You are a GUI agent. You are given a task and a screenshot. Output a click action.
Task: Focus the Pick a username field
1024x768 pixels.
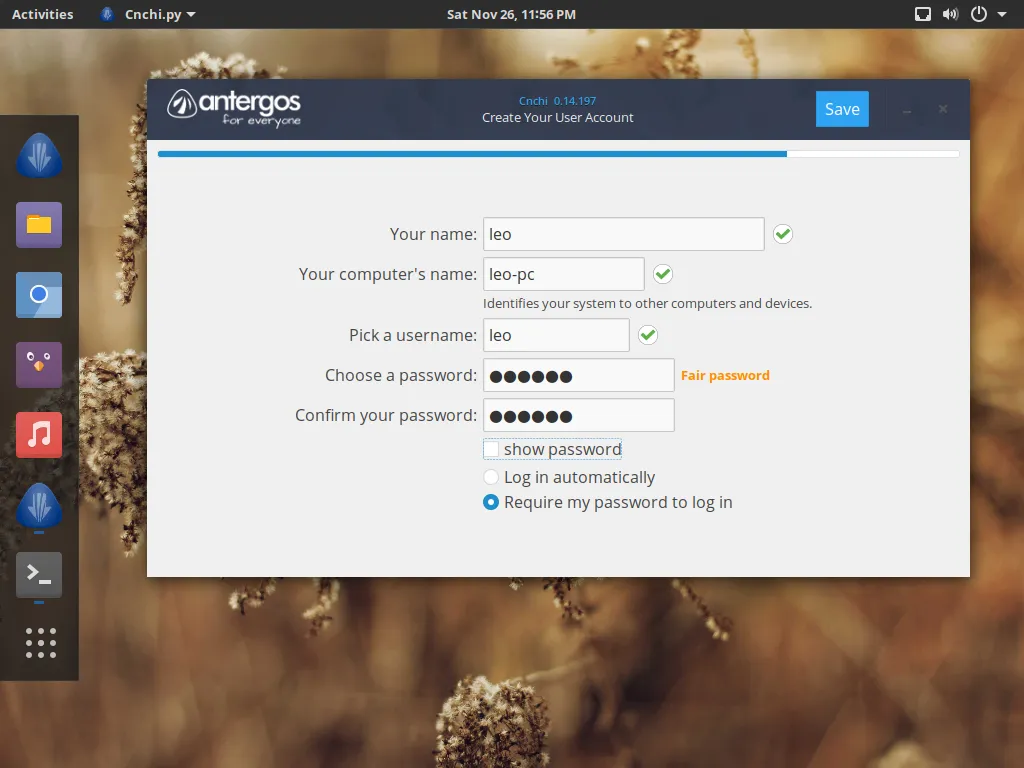pyautogui.click(x=556, y=335)
